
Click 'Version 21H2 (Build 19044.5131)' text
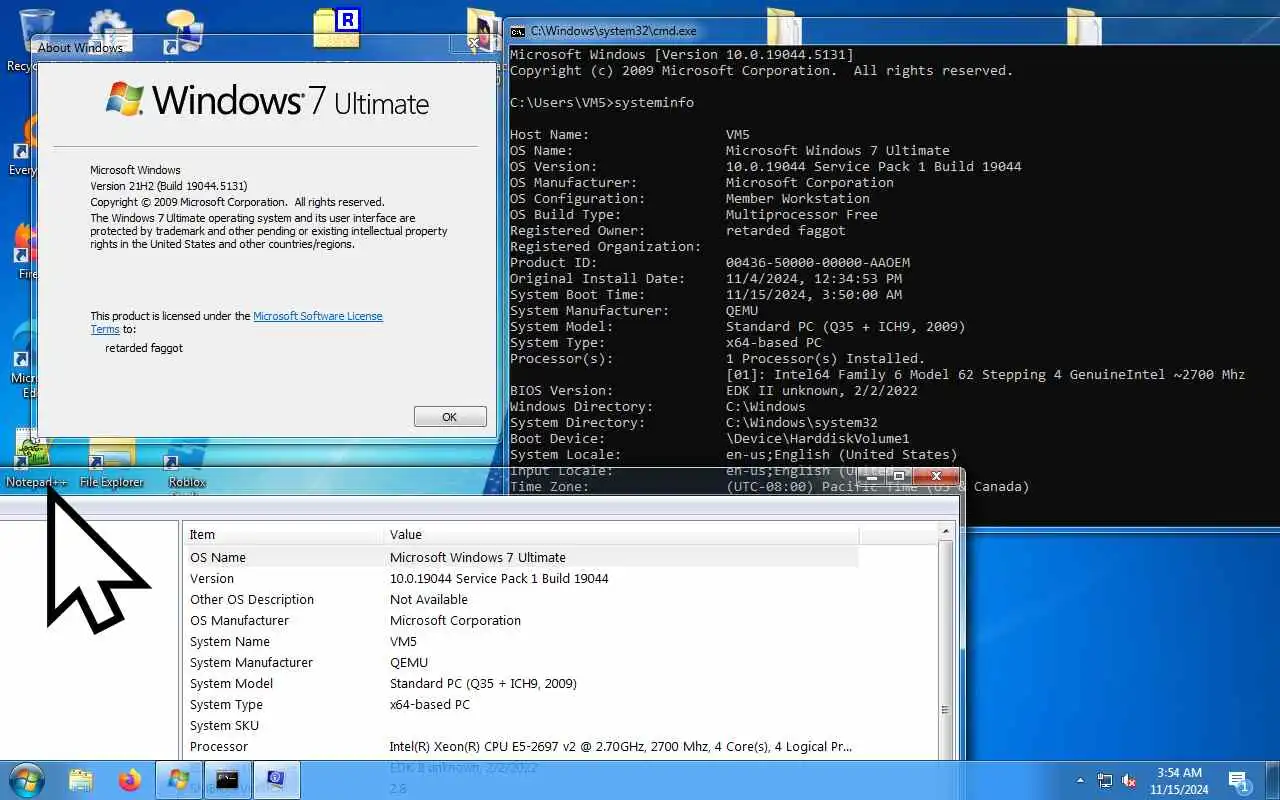click(169, 186)
